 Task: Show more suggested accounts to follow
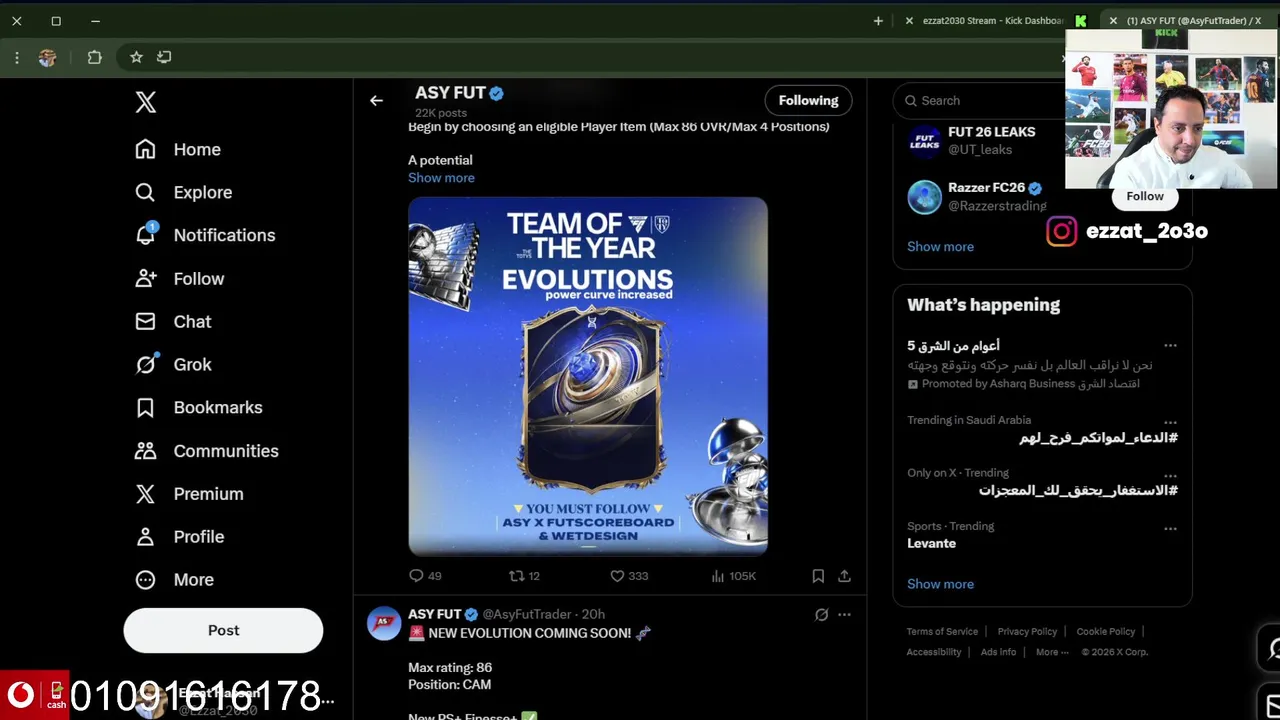pos(940,247)
